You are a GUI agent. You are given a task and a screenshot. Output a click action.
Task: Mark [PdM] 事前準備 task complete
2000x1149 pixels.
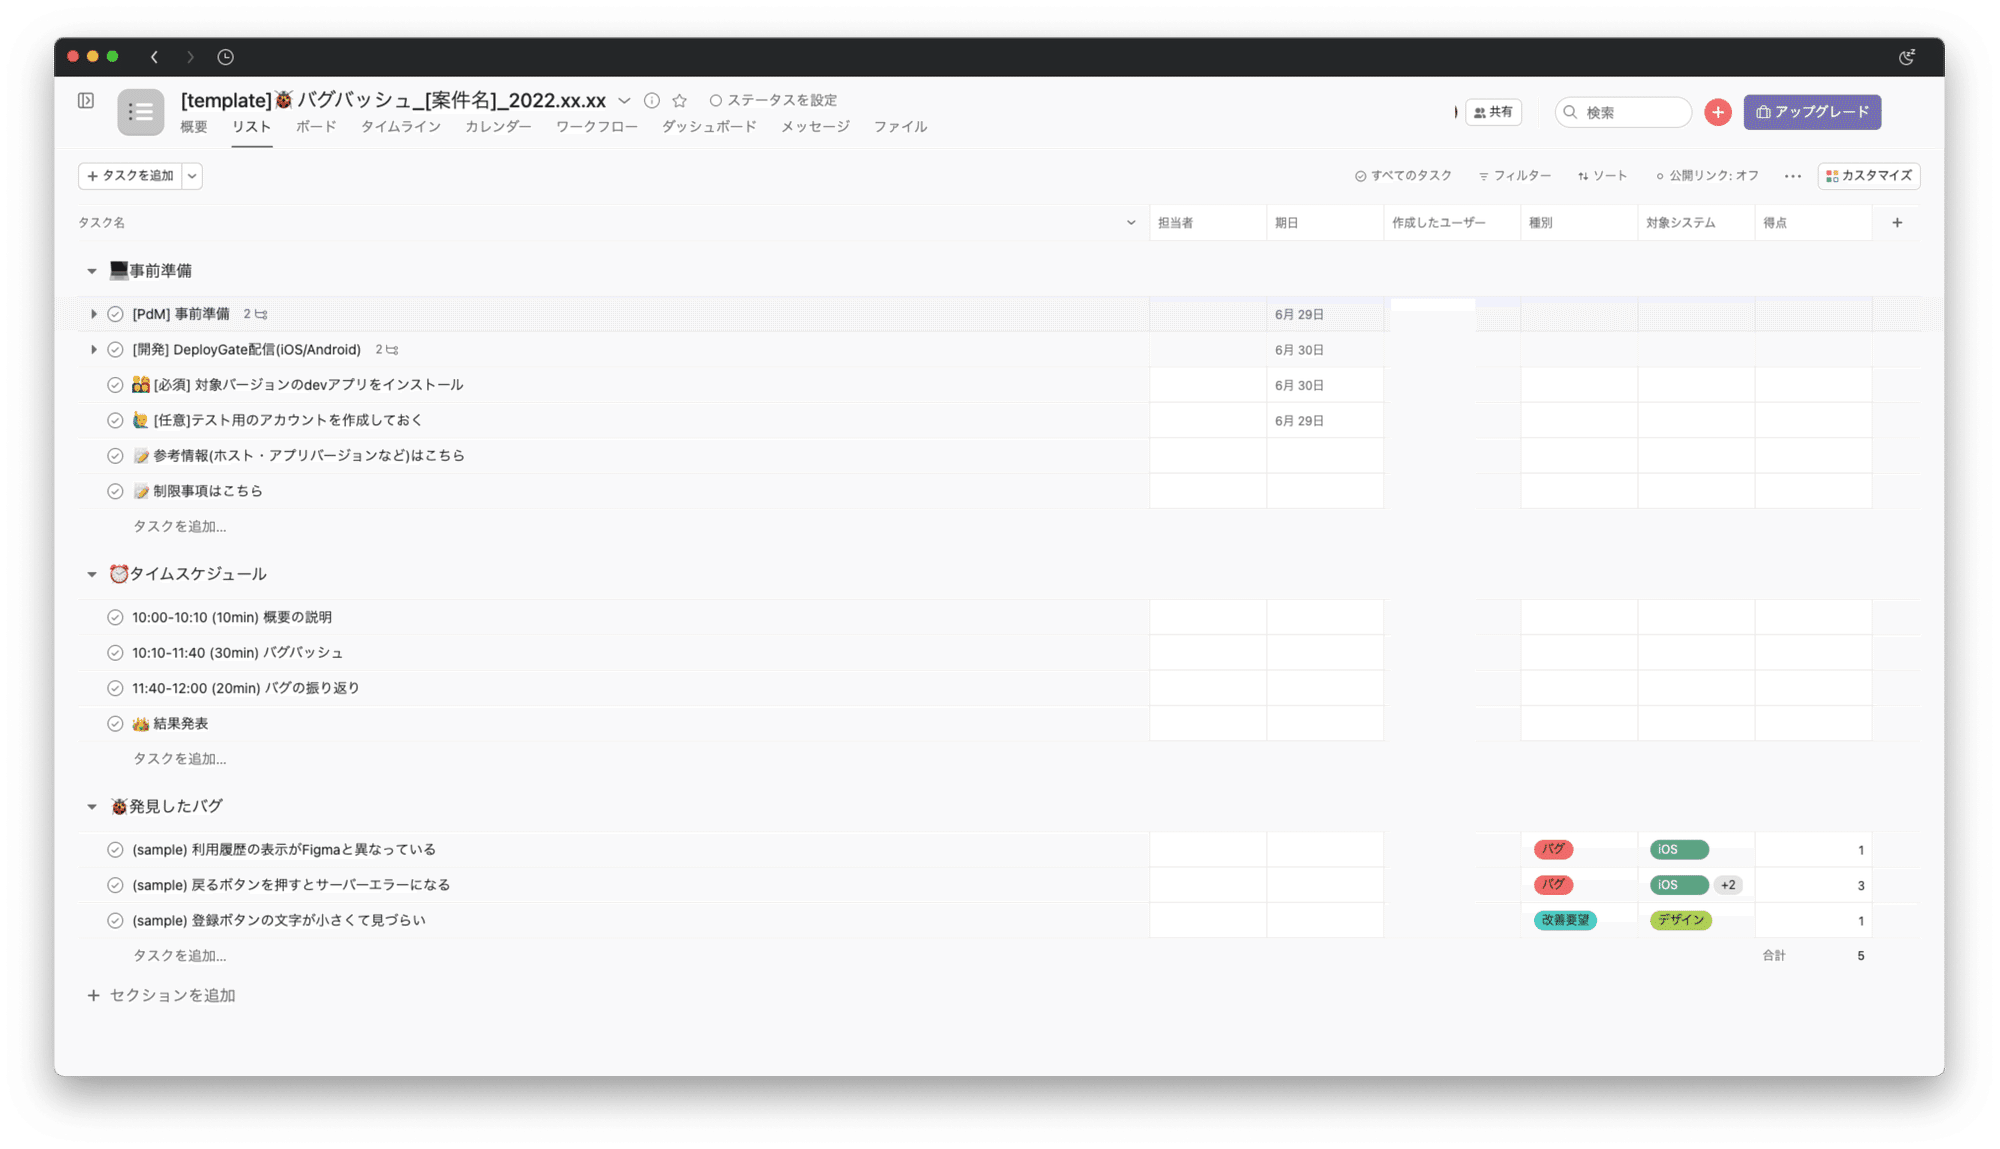(115, 314)
